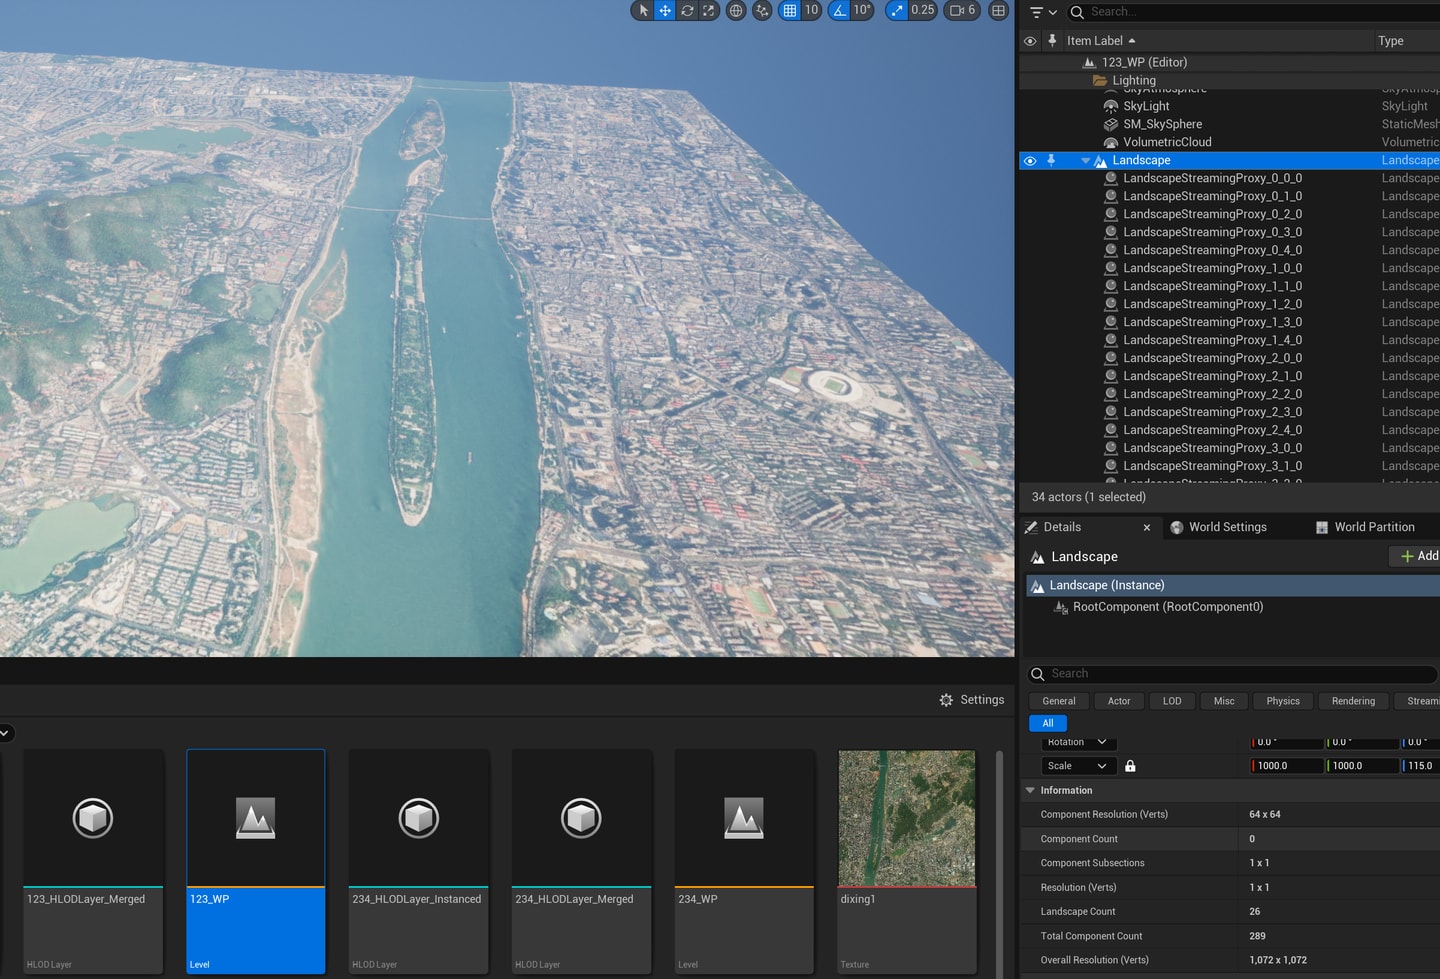Image resolution: width=1440 pixels, height=979 pixels.
Task: Click the Scale X value field 1000.0
Action: [x=1287, y=766]
